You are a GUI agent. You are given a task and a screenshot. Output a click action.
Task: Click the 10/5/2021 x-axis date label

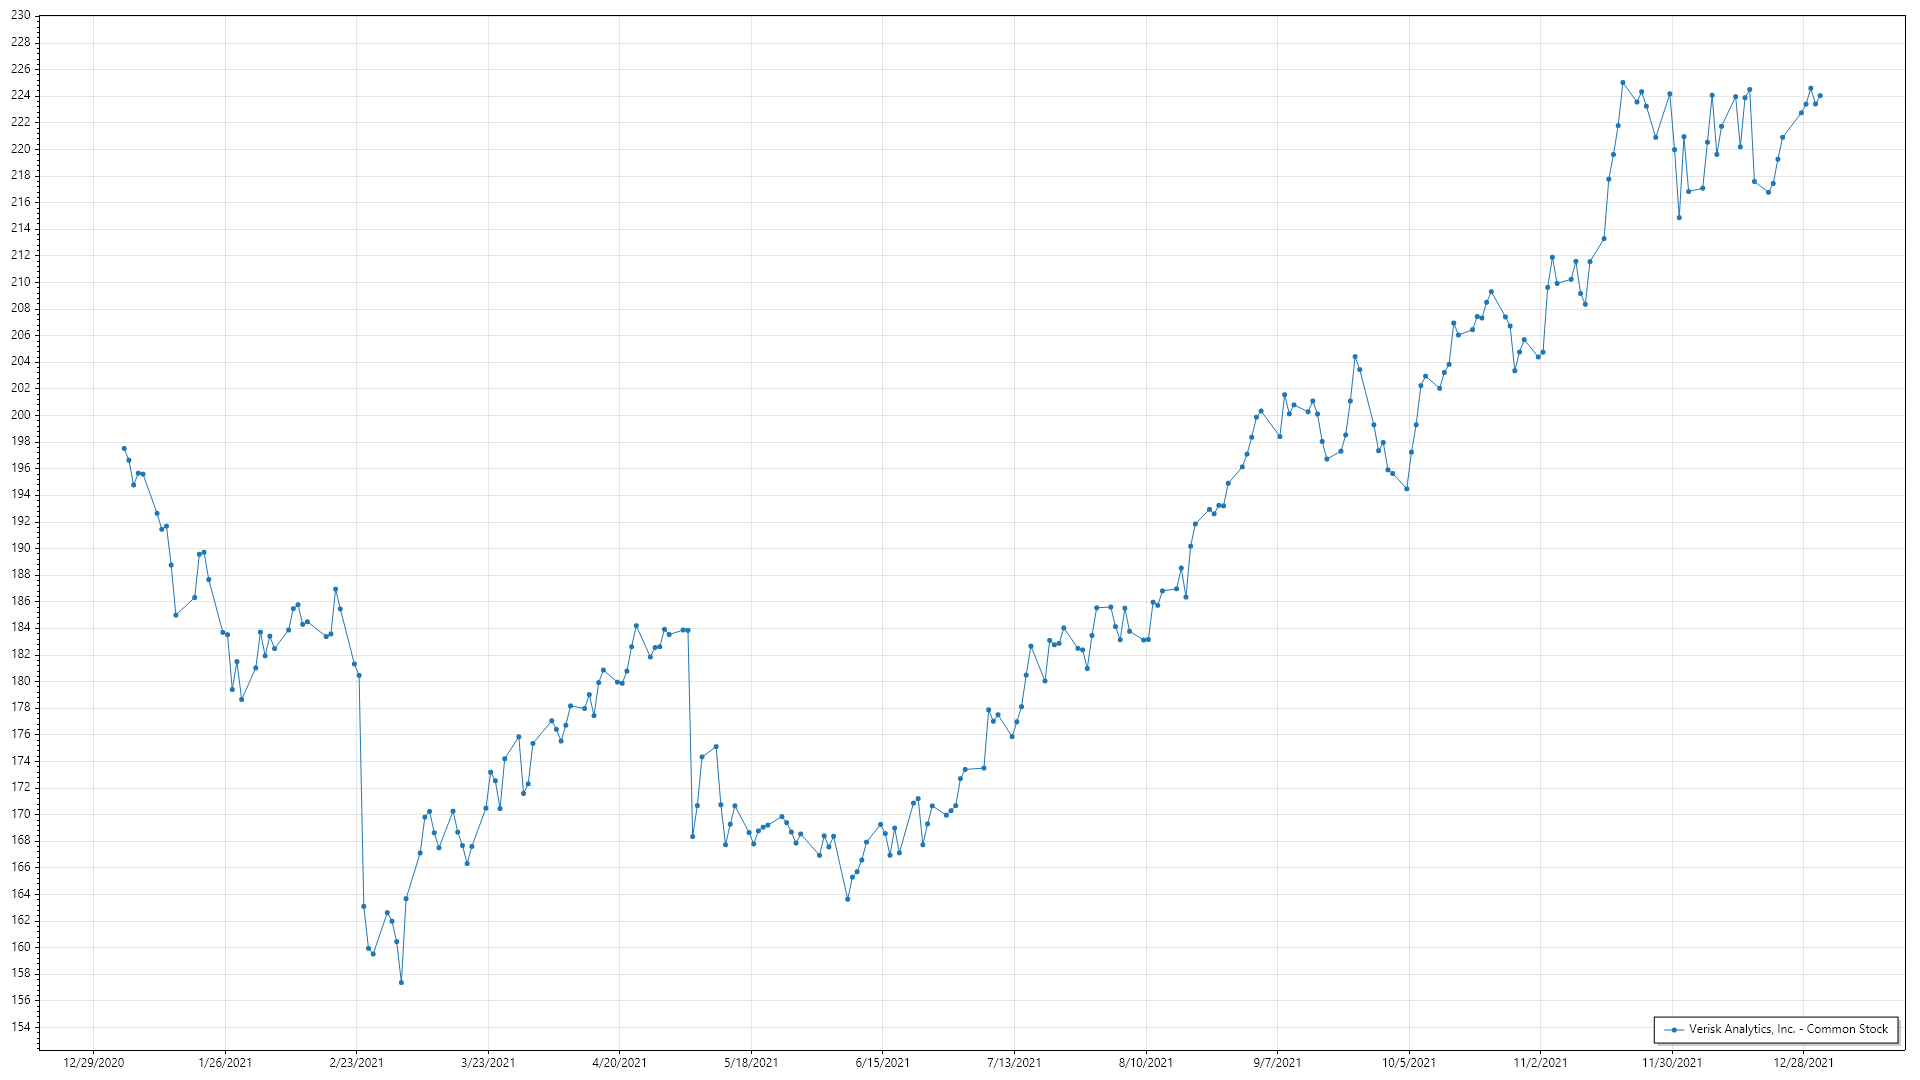(x=1409, y=1062)
